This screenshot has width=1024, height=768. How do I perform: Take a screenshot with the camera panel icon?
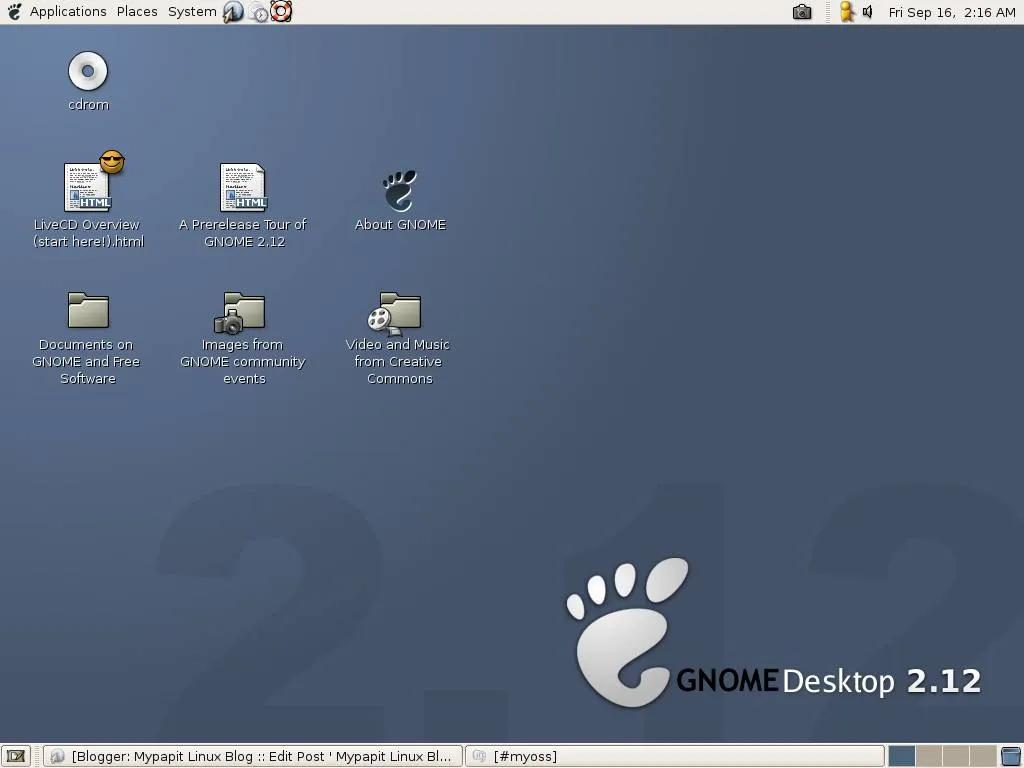[801, 12]
